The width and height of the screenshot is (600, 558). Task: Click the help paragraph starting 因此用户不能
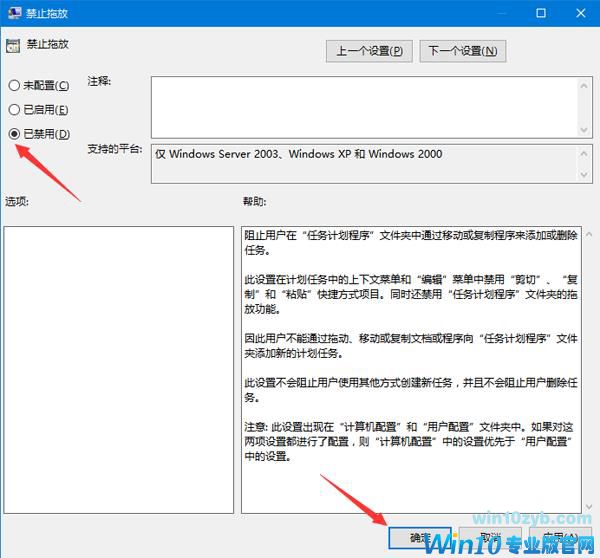411,346
